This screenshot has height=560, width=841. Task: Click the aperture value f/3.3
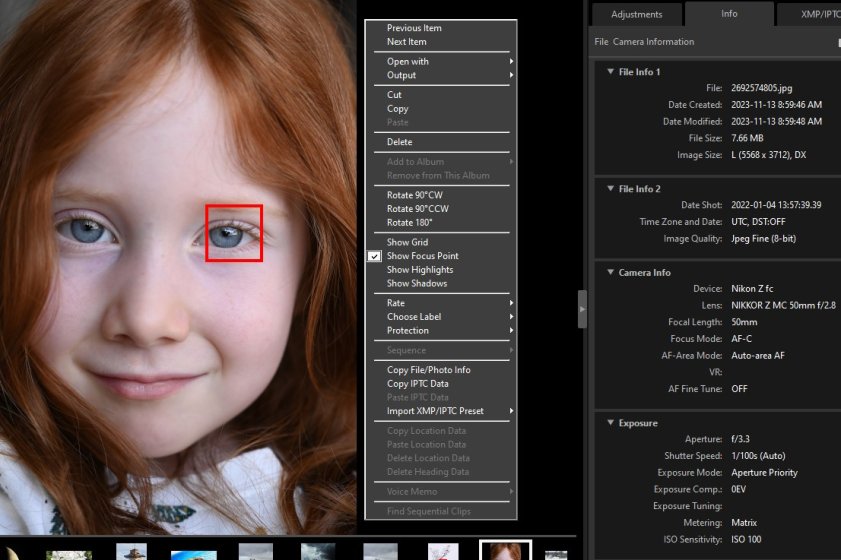tap(740, 439)
